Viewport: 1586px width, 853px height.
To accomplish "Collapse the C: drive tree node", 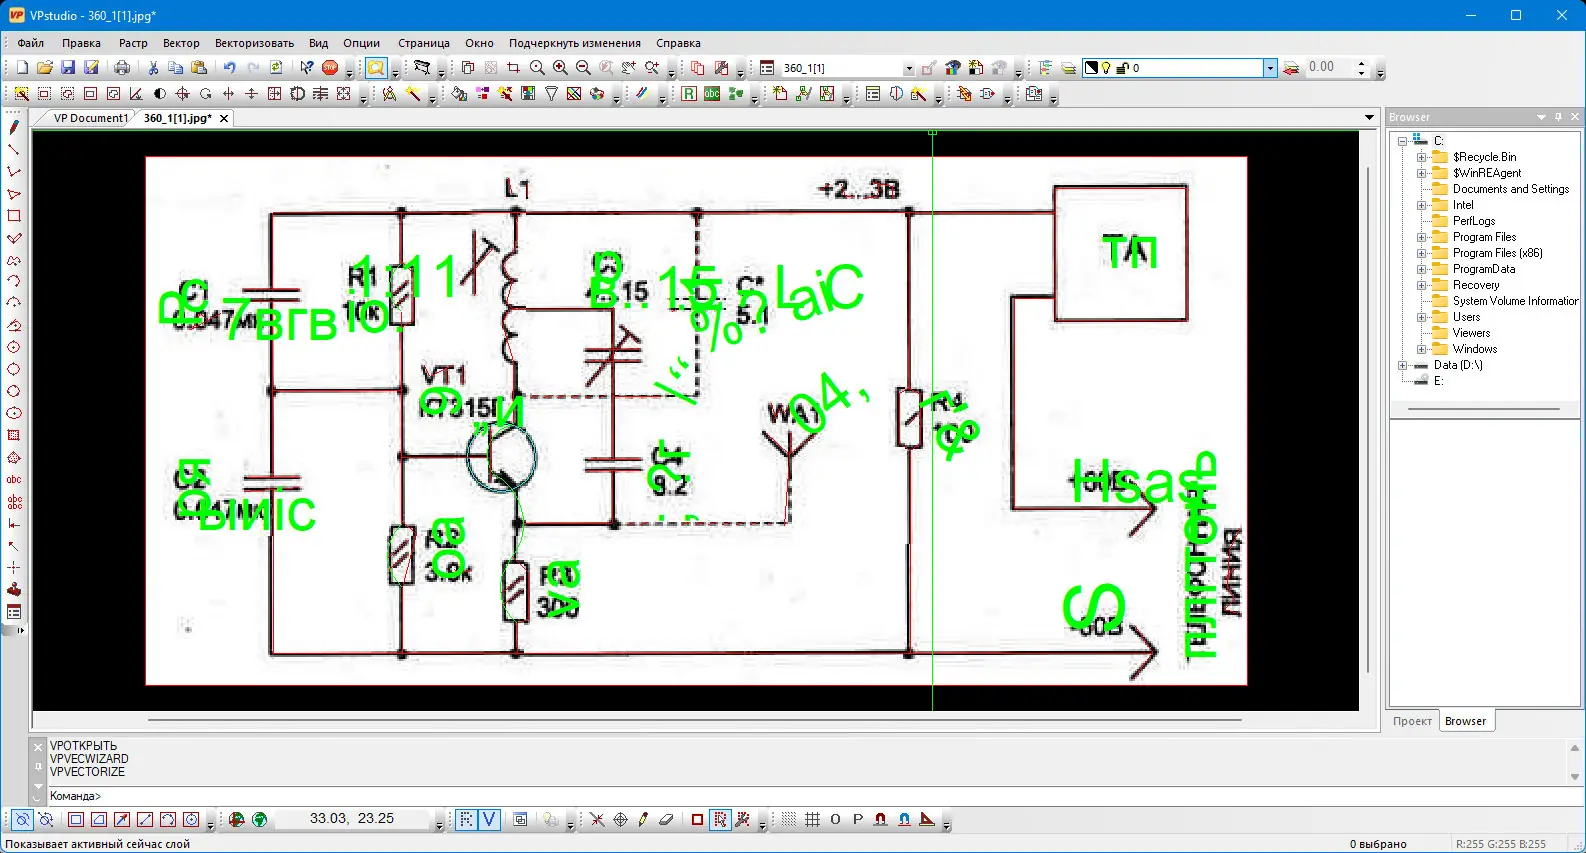I will click(1402, 141).
